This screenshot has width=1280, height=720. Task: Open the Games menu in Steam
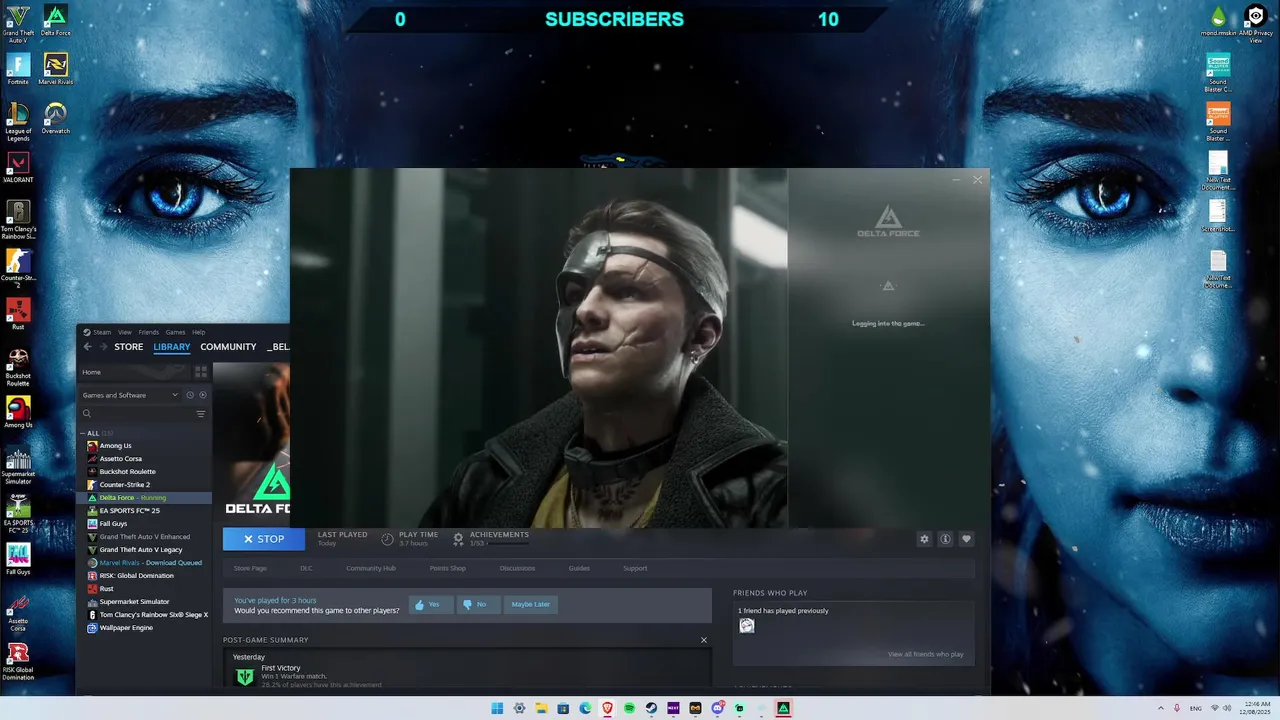point(175,332)
